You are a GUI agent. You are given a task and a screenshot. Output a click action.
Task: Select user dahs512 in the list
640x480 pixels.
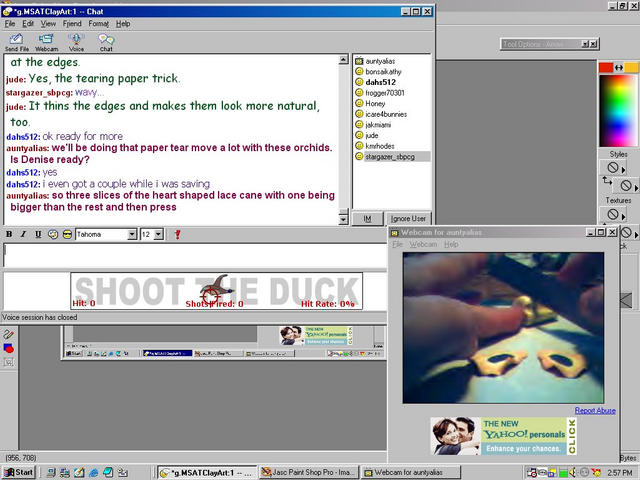coord(380,82)
